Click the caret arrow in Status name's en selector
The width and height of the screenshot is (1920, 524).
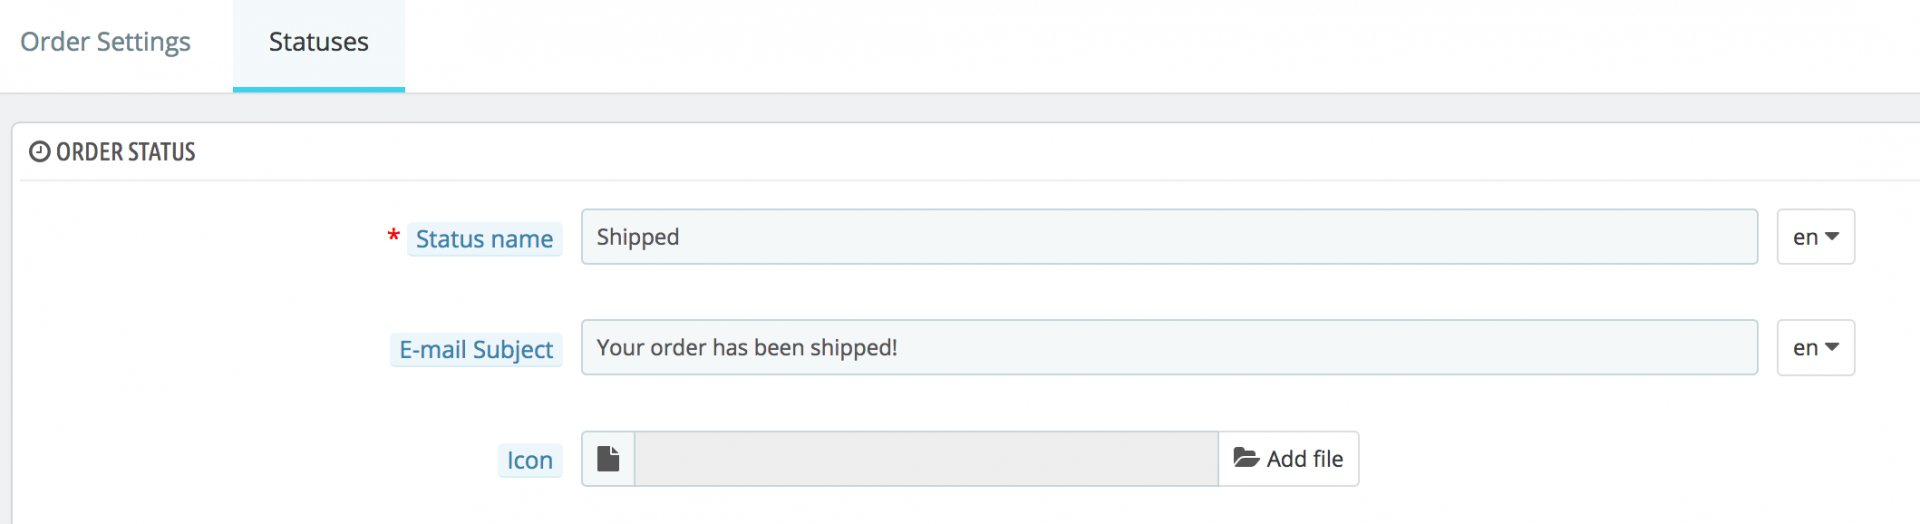pyautogui.click(x=1832, y=237)
